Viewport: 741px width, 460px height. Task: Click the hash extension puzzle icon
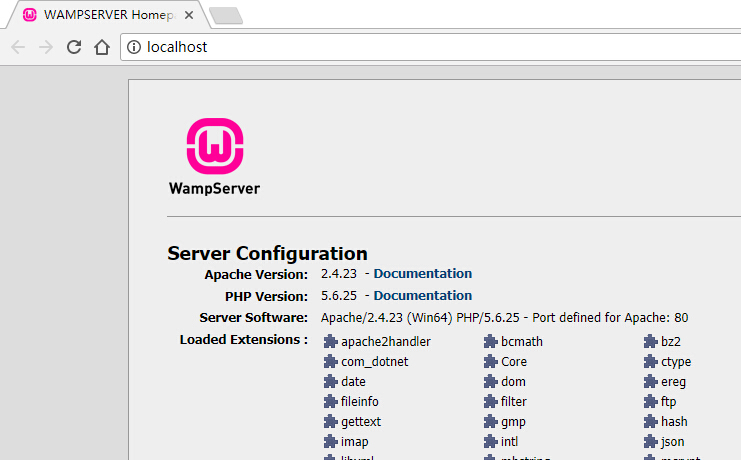click(x=650, y=421)
